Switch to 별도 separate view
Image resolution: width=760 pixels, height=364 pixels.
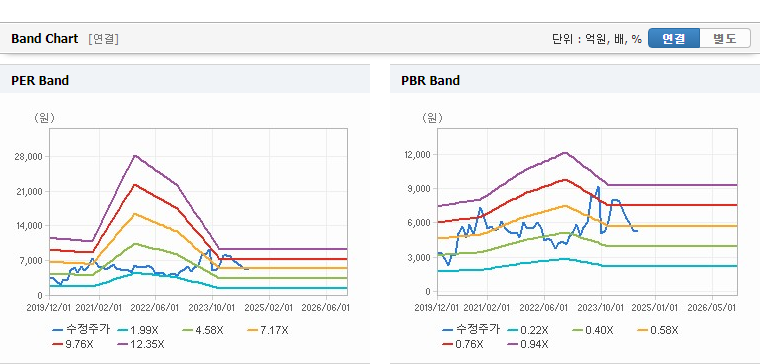point(725,38)
